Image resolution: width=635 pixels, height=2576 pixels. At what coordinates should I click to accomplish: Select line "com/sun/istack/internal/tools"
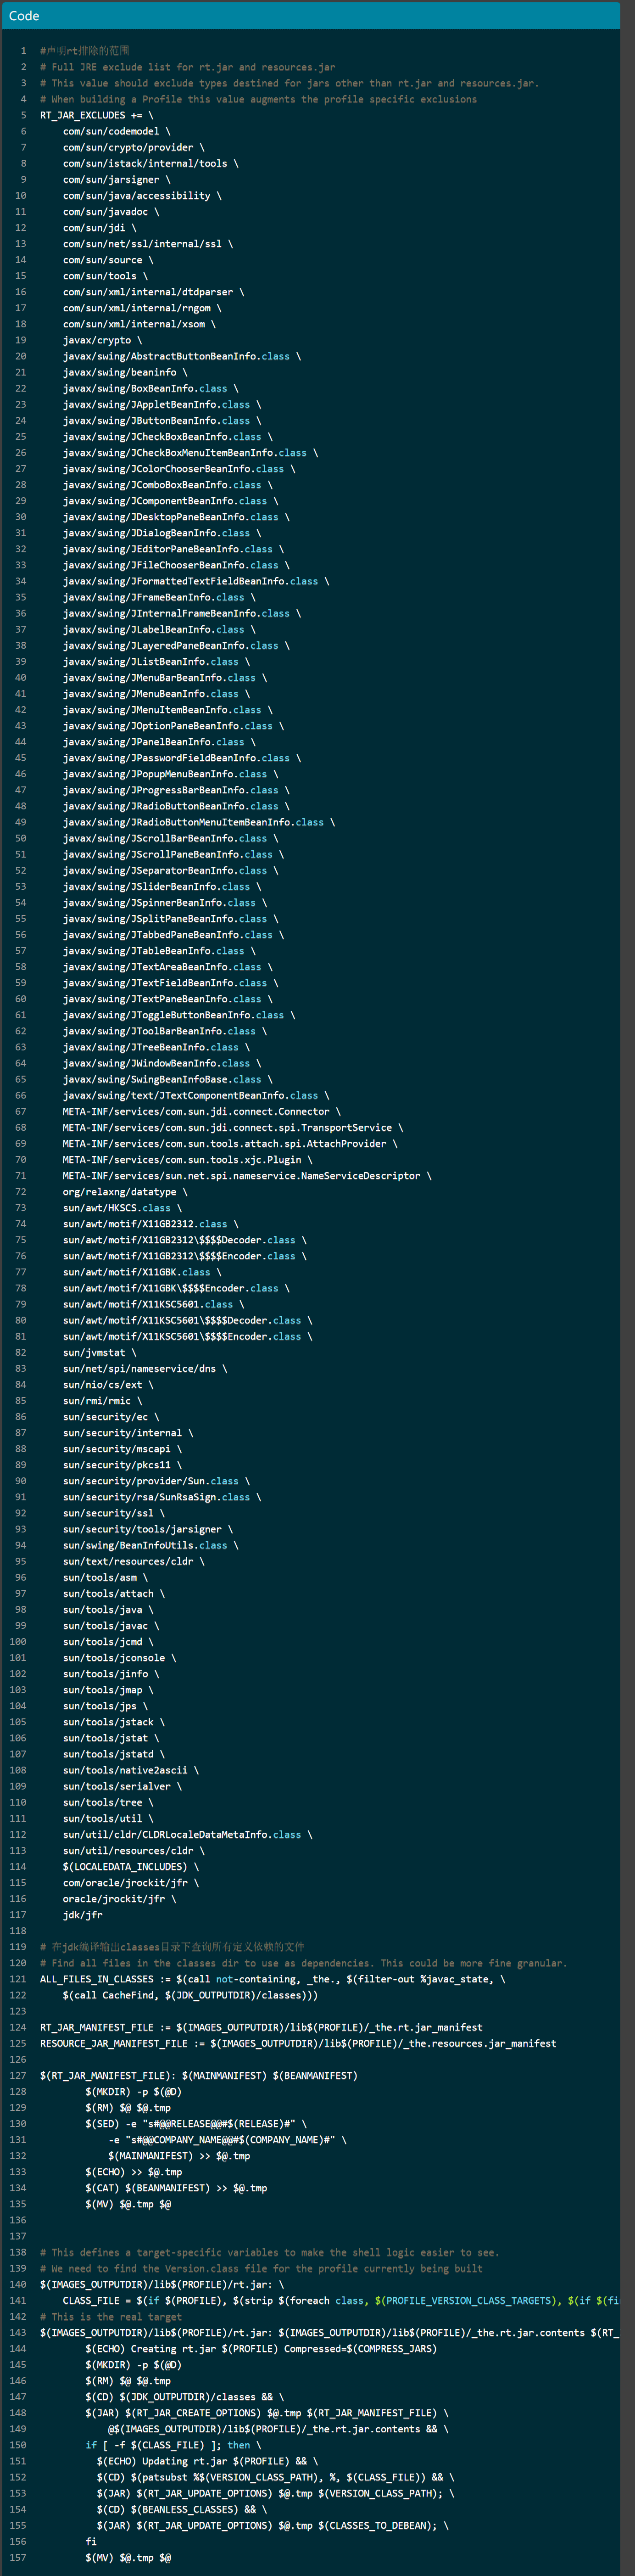(x=150, y=163)
